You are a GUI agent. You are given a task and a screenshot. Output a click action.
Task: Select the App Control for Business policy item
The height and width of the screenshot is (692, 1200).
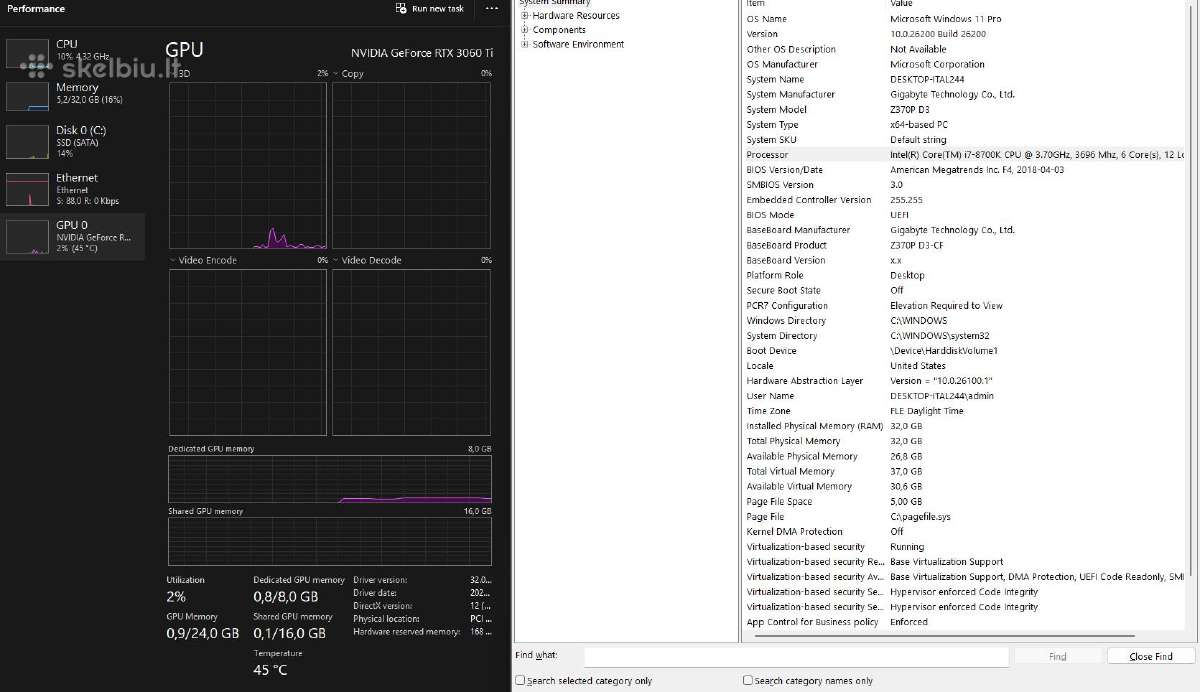(812, 622)
